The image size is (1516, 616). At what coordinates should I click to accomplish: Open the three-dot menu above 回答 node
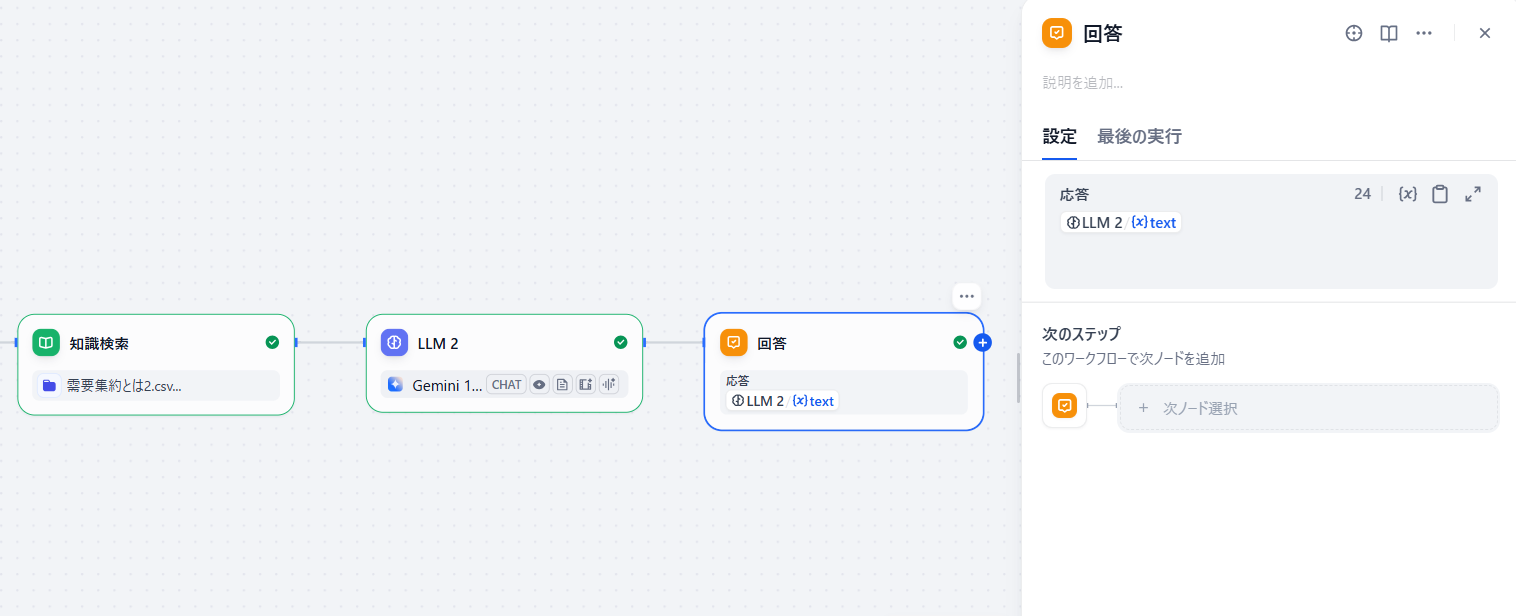point(966,296)
